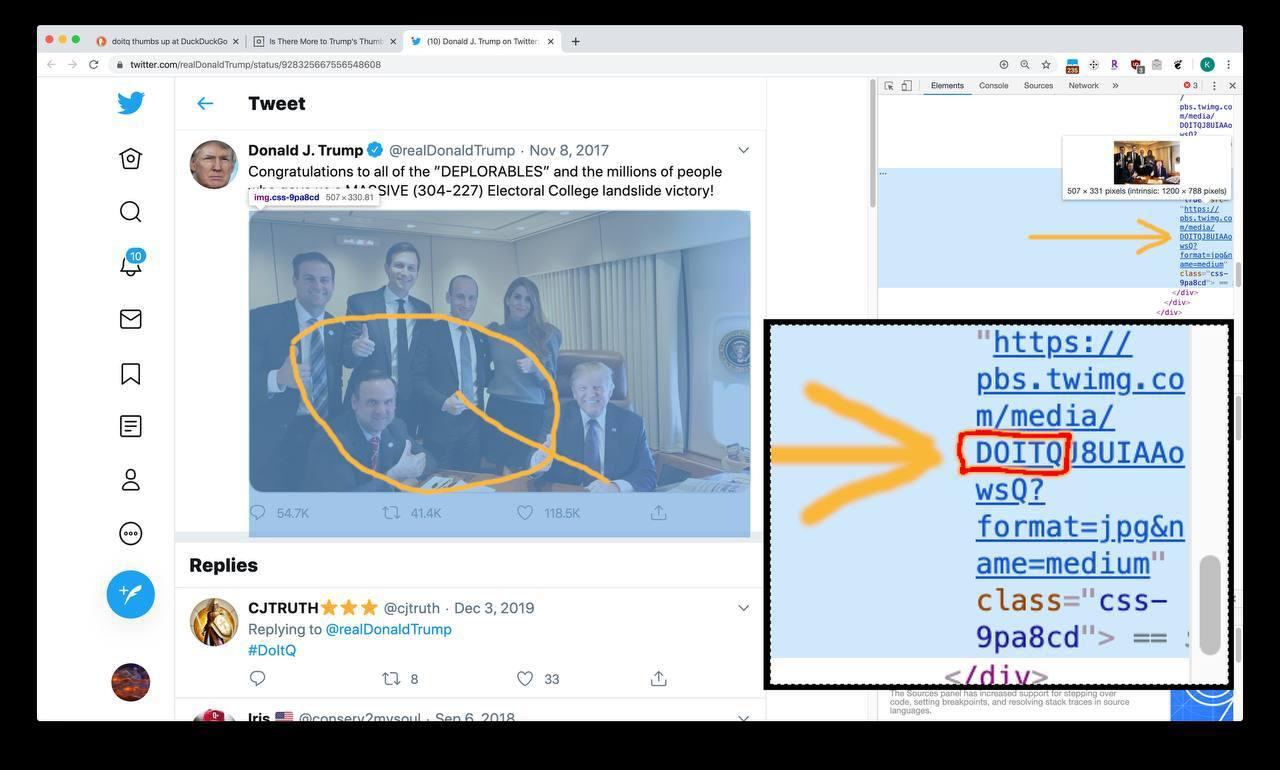Viewport: 1280px width, 770px height.
Task: Open the Chrome profile K avatar
Action: pyautogui.click(x=1207, y=64)
